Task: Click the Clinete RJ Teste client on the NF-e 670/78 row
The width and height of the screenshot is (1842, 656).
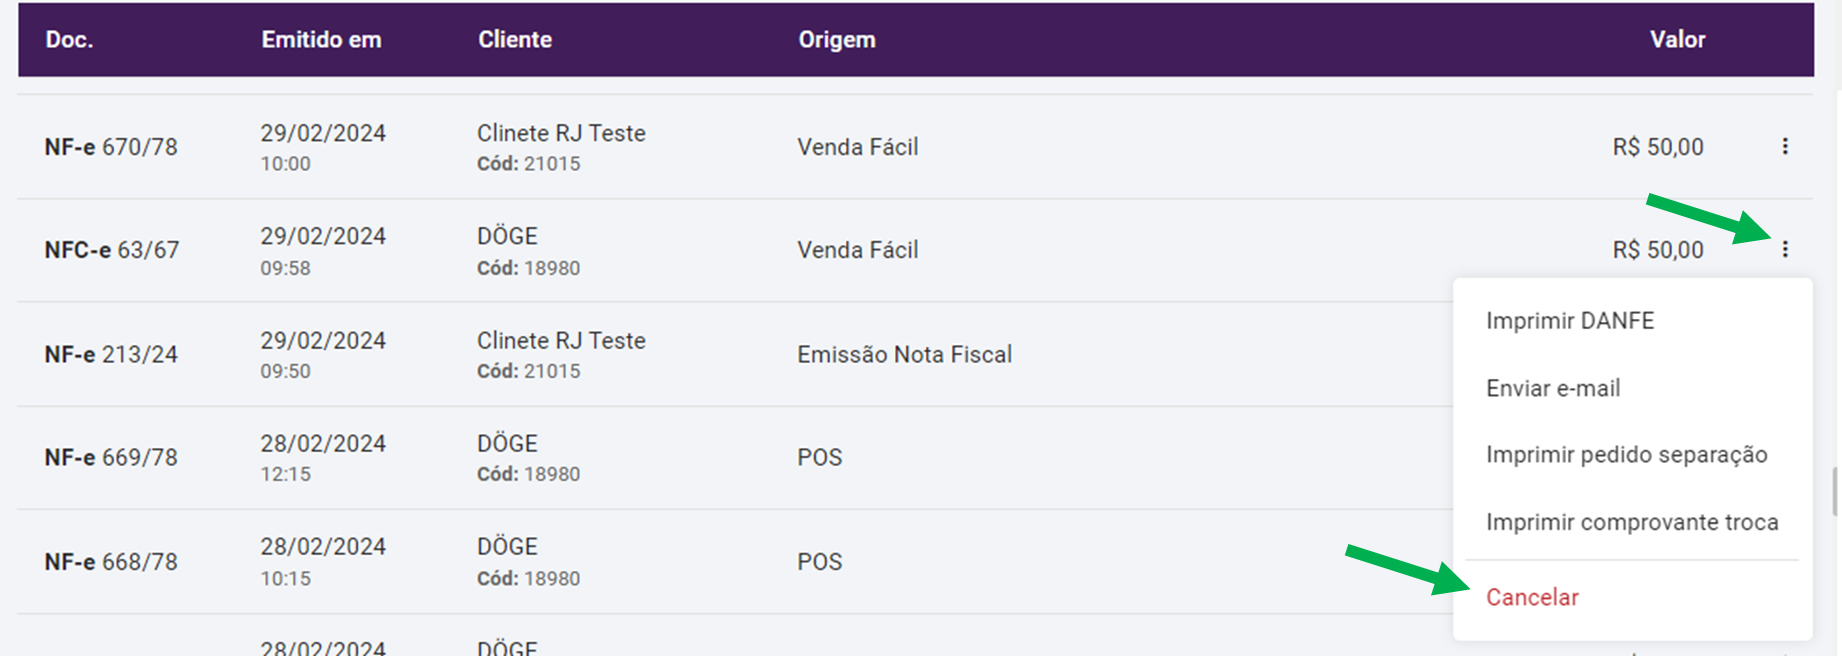Action: (561, 133)
